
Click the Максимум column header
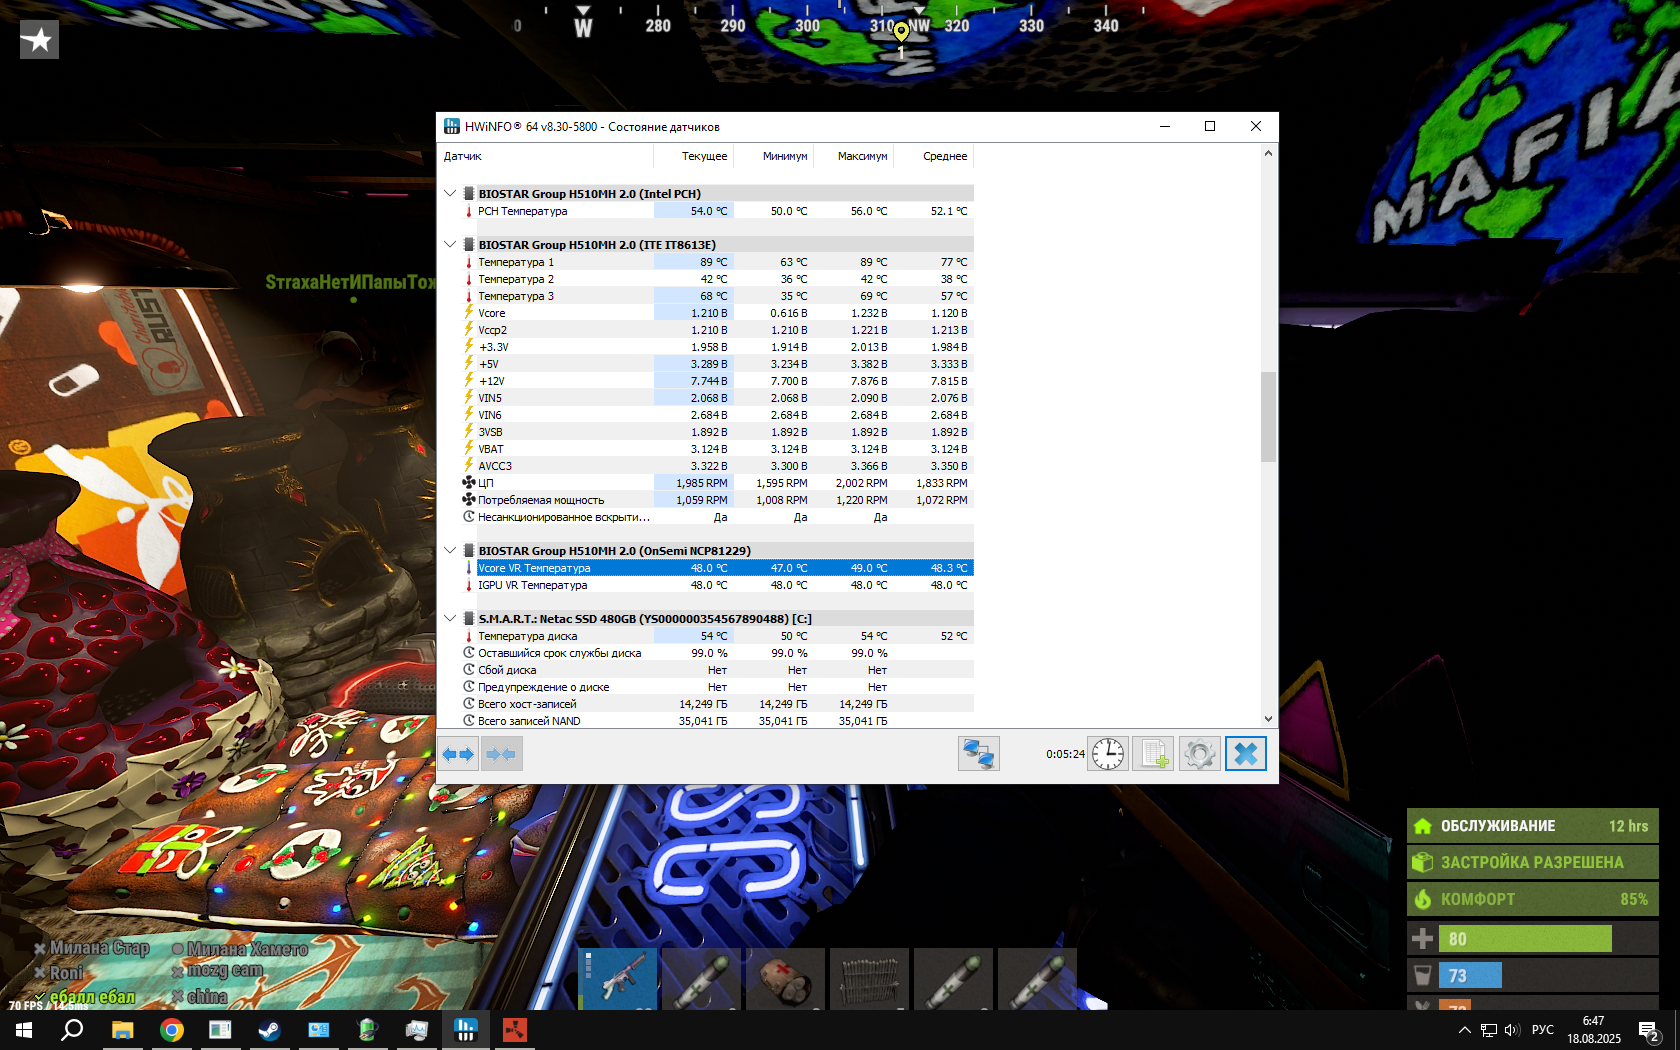point(862,157)
